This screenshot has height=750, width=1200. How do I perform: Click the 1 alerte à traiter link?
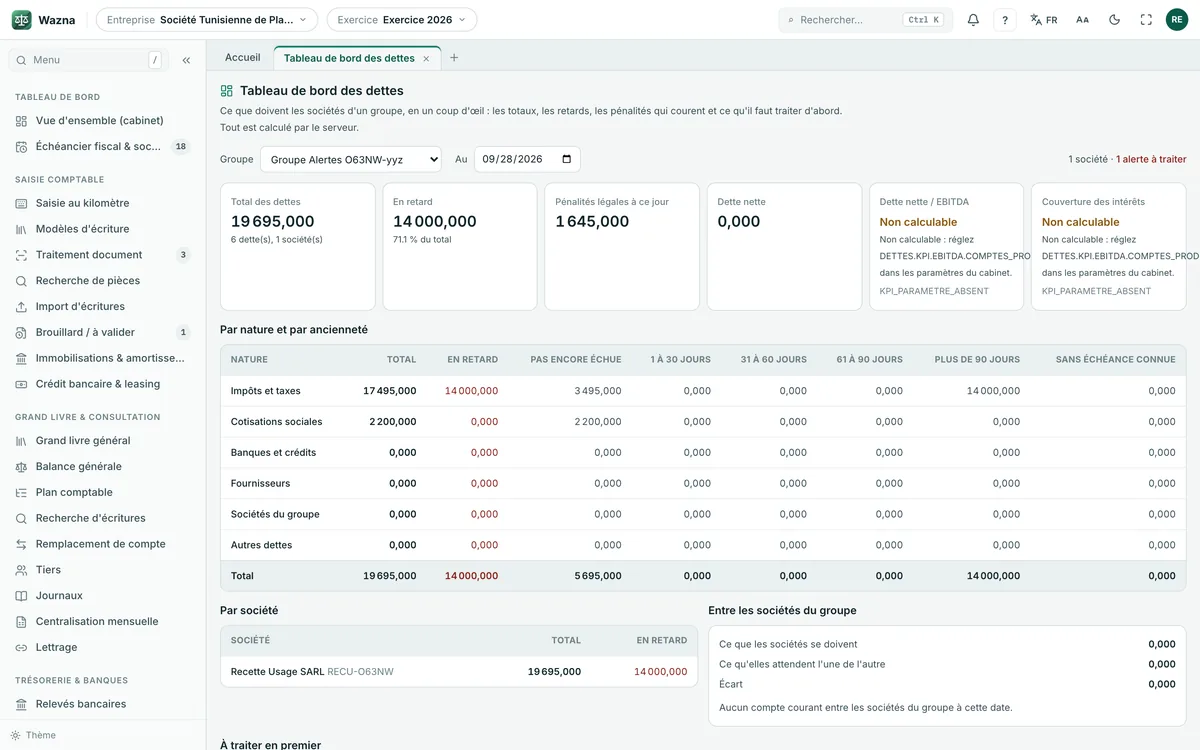click(x=1151, y=159)
